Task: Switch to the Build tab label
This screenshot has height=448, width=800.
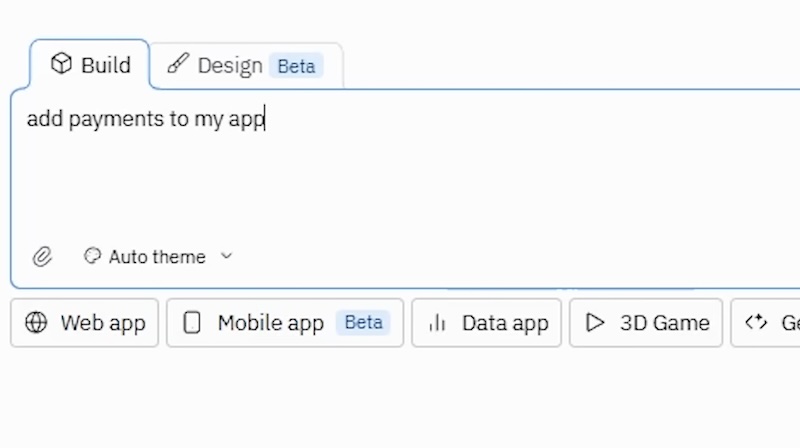Action: (106, 66)
